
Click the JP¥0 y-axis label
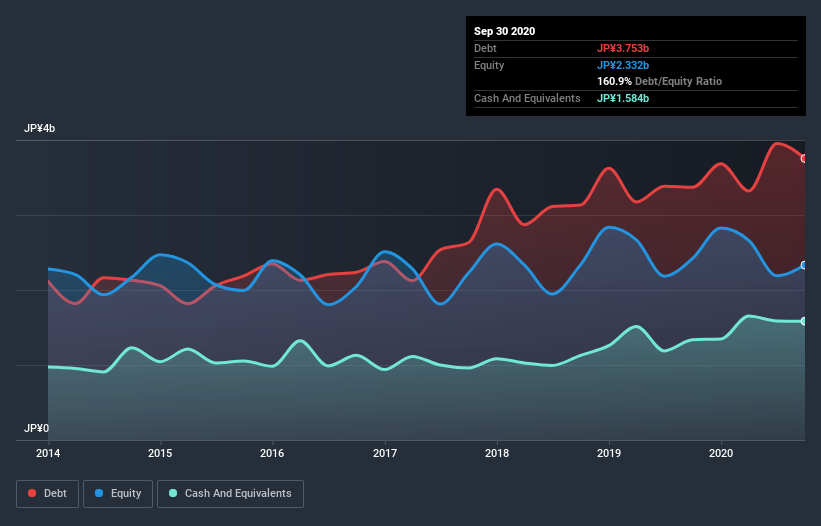coord(36,428)
